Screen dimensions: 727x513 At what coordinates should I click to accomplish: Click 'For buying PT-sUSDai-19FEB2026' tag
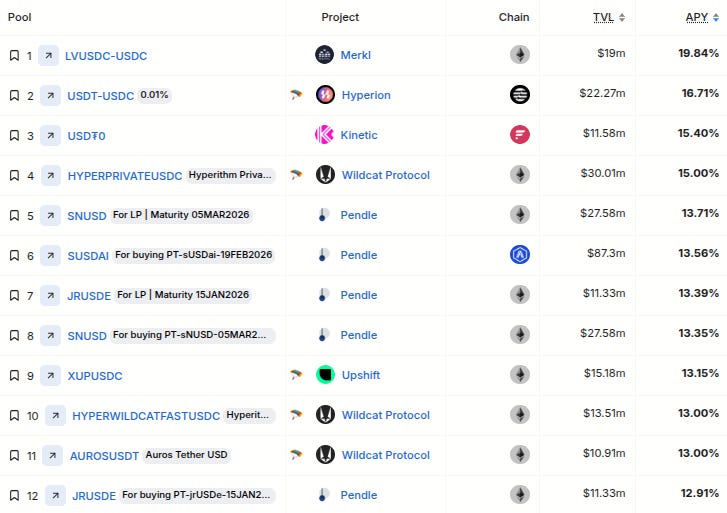(x=193, y=255)
